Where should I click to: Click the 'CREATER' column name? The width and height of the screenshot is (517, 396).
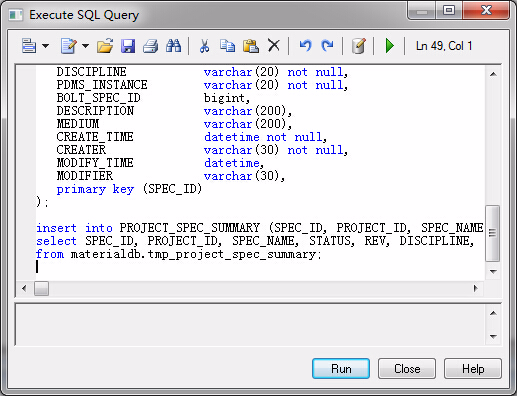81,150
